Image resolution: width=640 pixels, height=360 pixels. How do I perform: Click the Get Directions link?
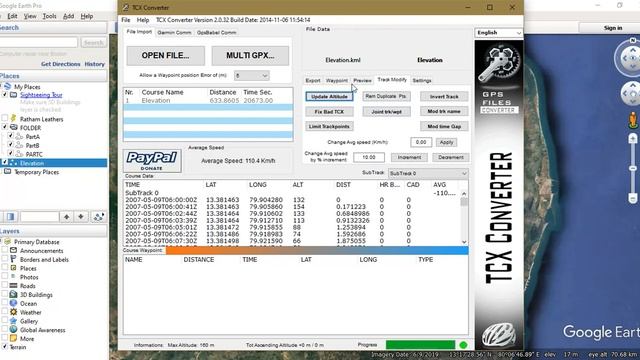60,64
